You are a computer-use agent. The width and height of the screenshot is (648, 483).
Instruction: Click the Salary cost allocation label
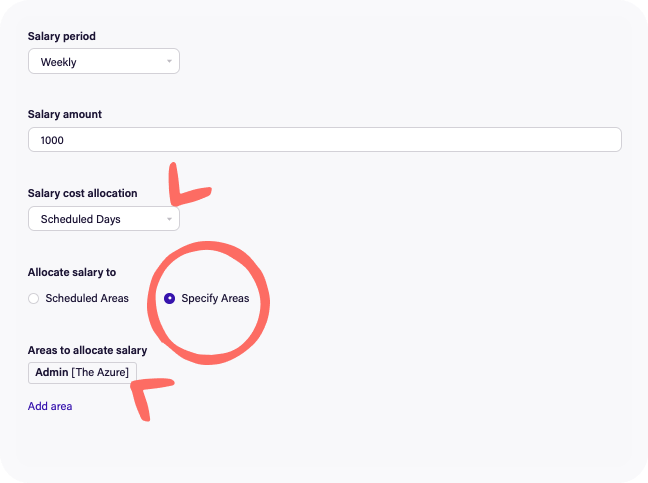tap(82, 193)
